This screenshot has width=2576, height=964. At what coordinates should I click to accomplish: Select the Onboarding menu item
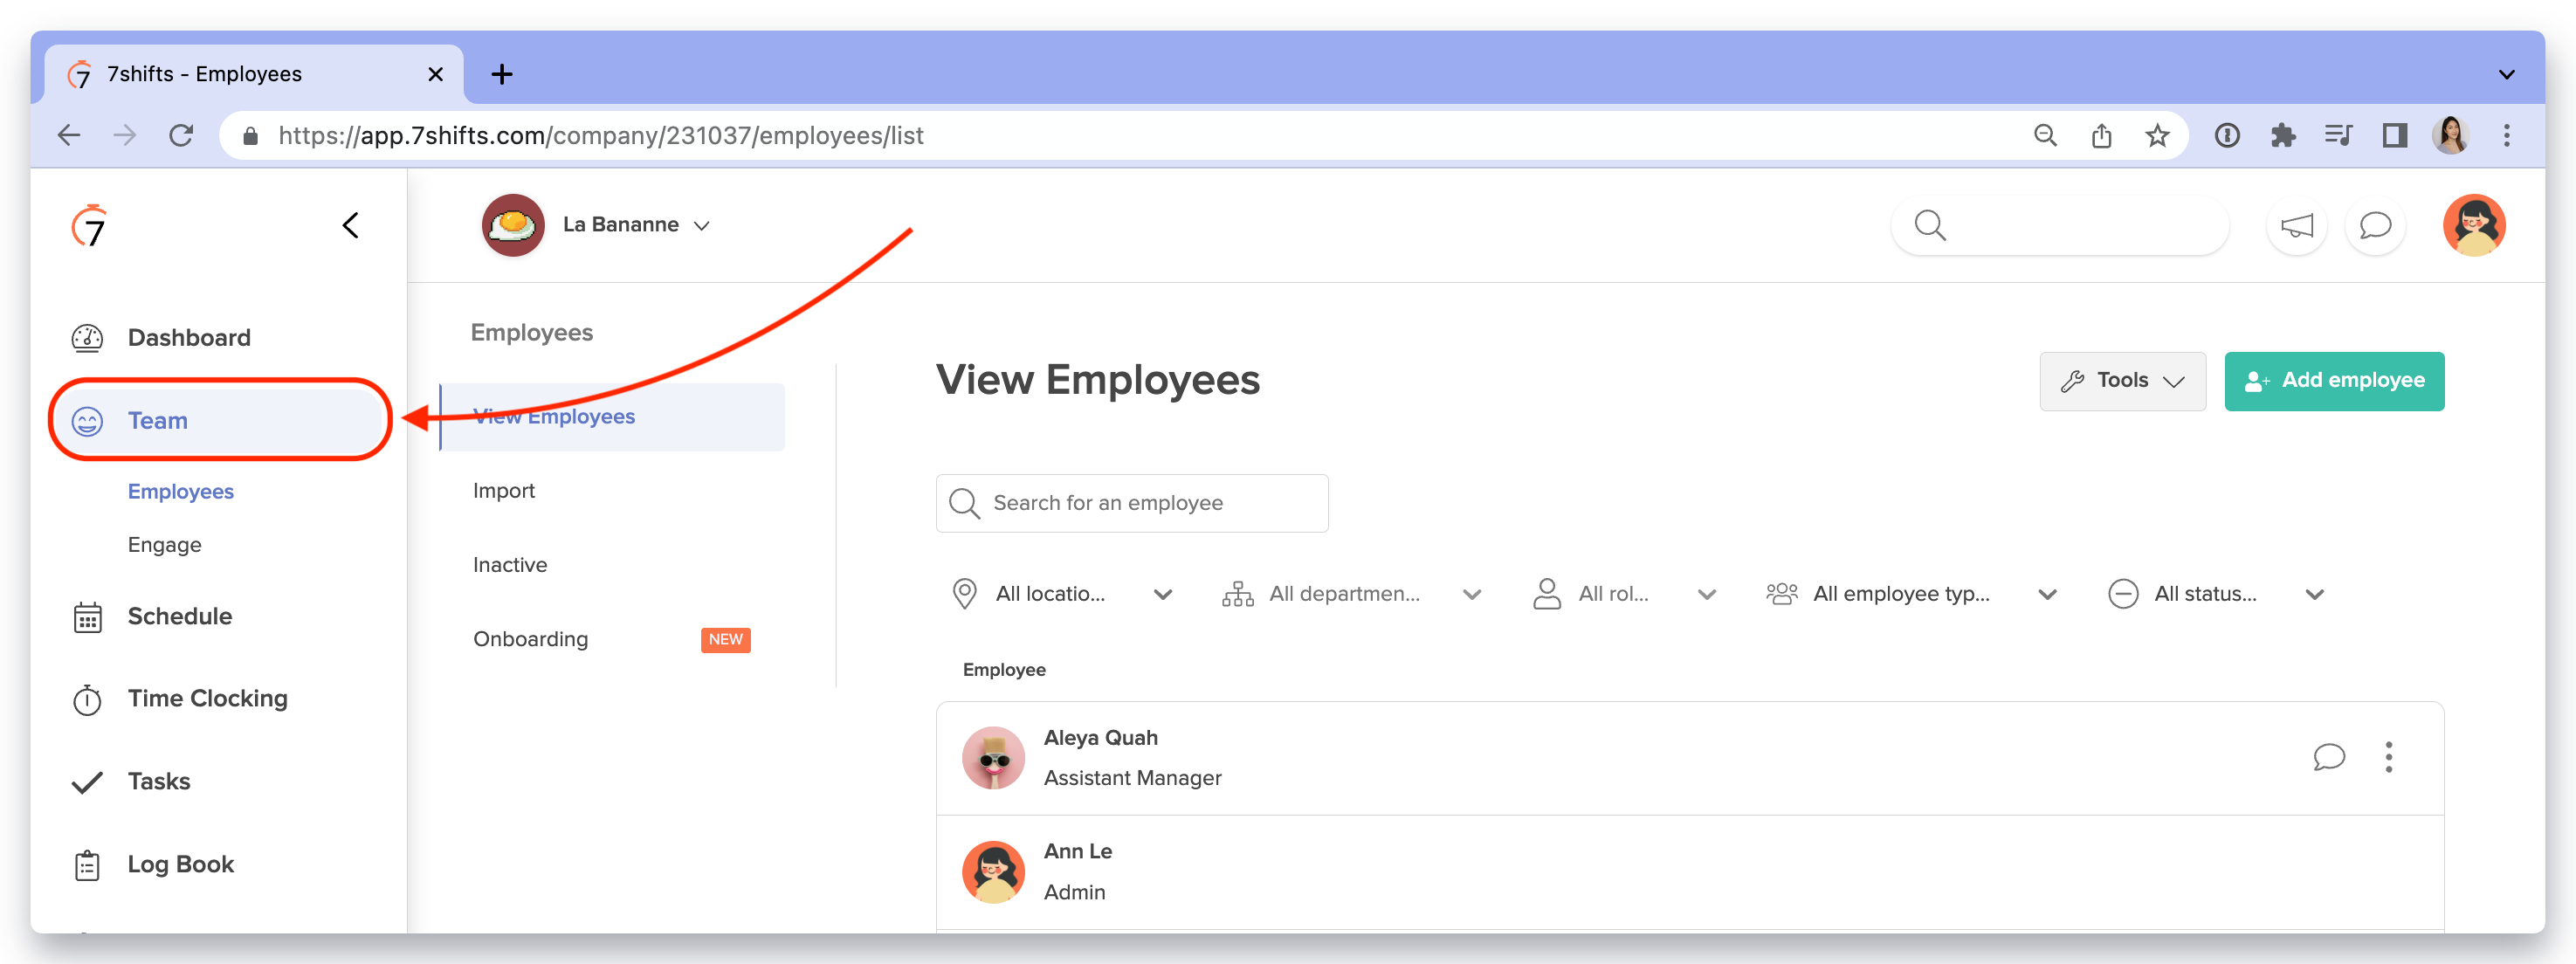[x=529, y=639]
